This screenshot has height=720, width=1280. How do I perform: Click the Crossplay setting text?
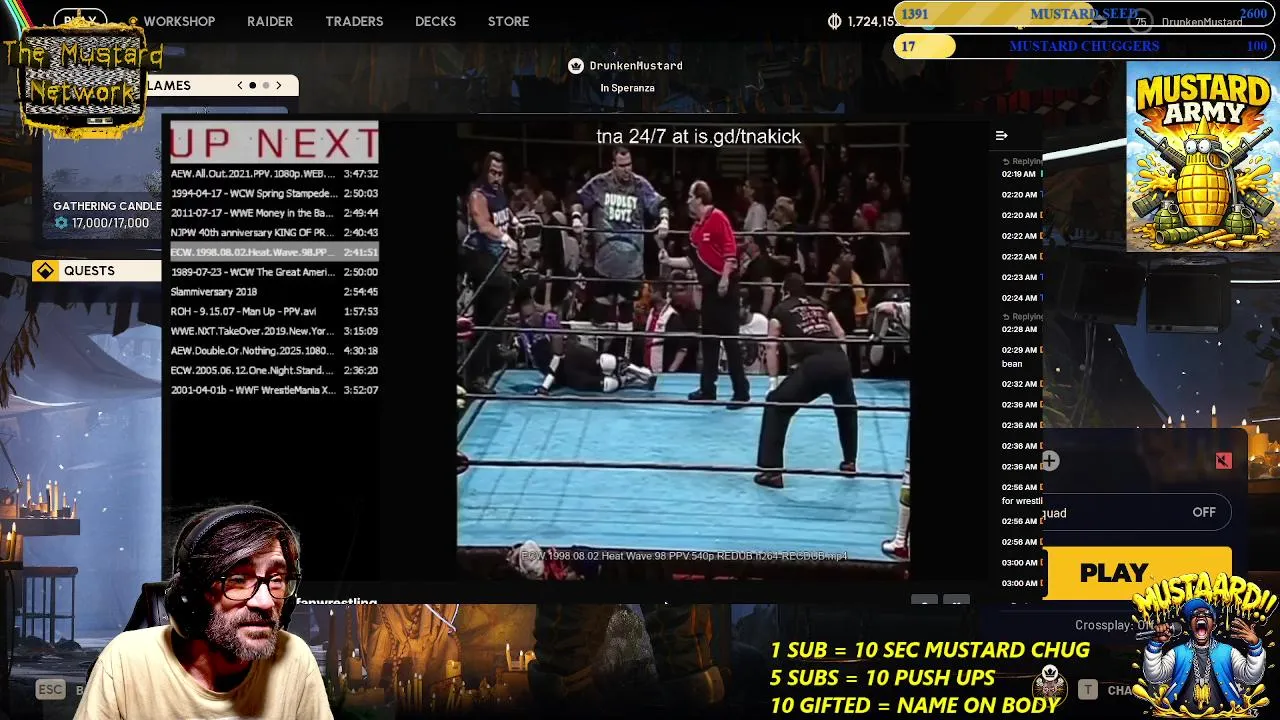1113,625
